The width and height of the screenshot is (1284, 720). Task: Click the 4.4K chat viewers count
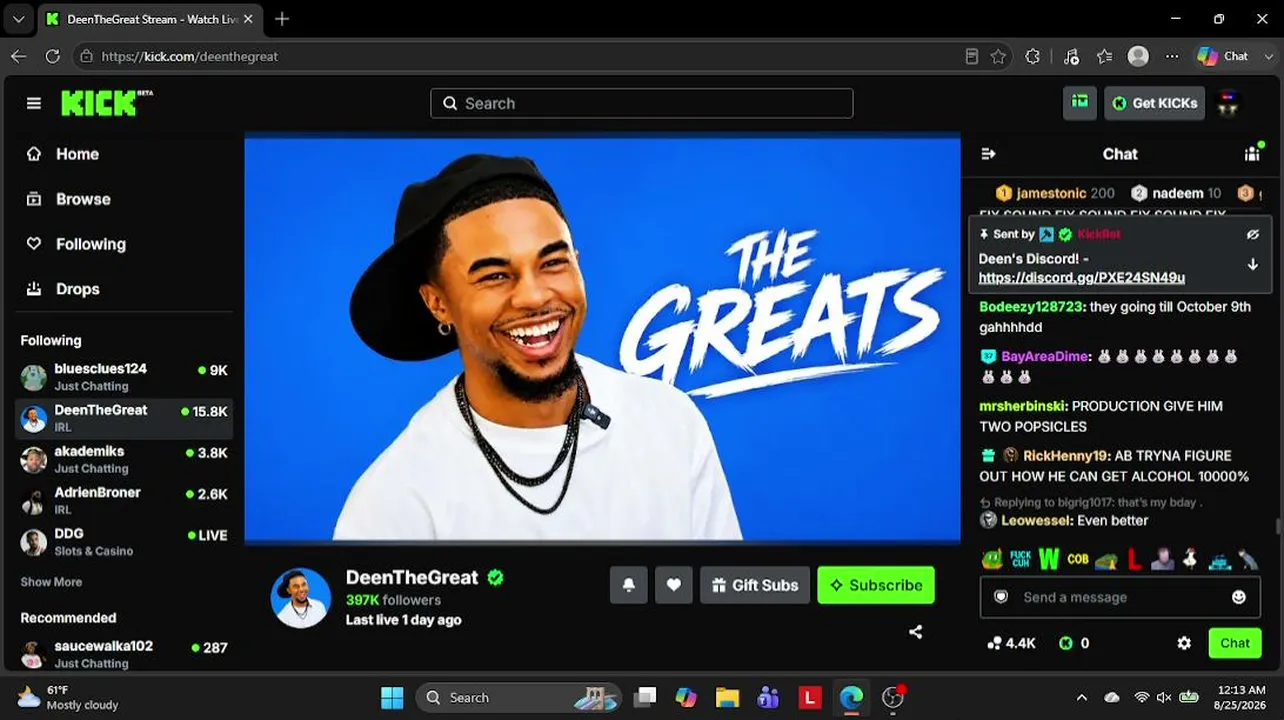coord(1011,643)
